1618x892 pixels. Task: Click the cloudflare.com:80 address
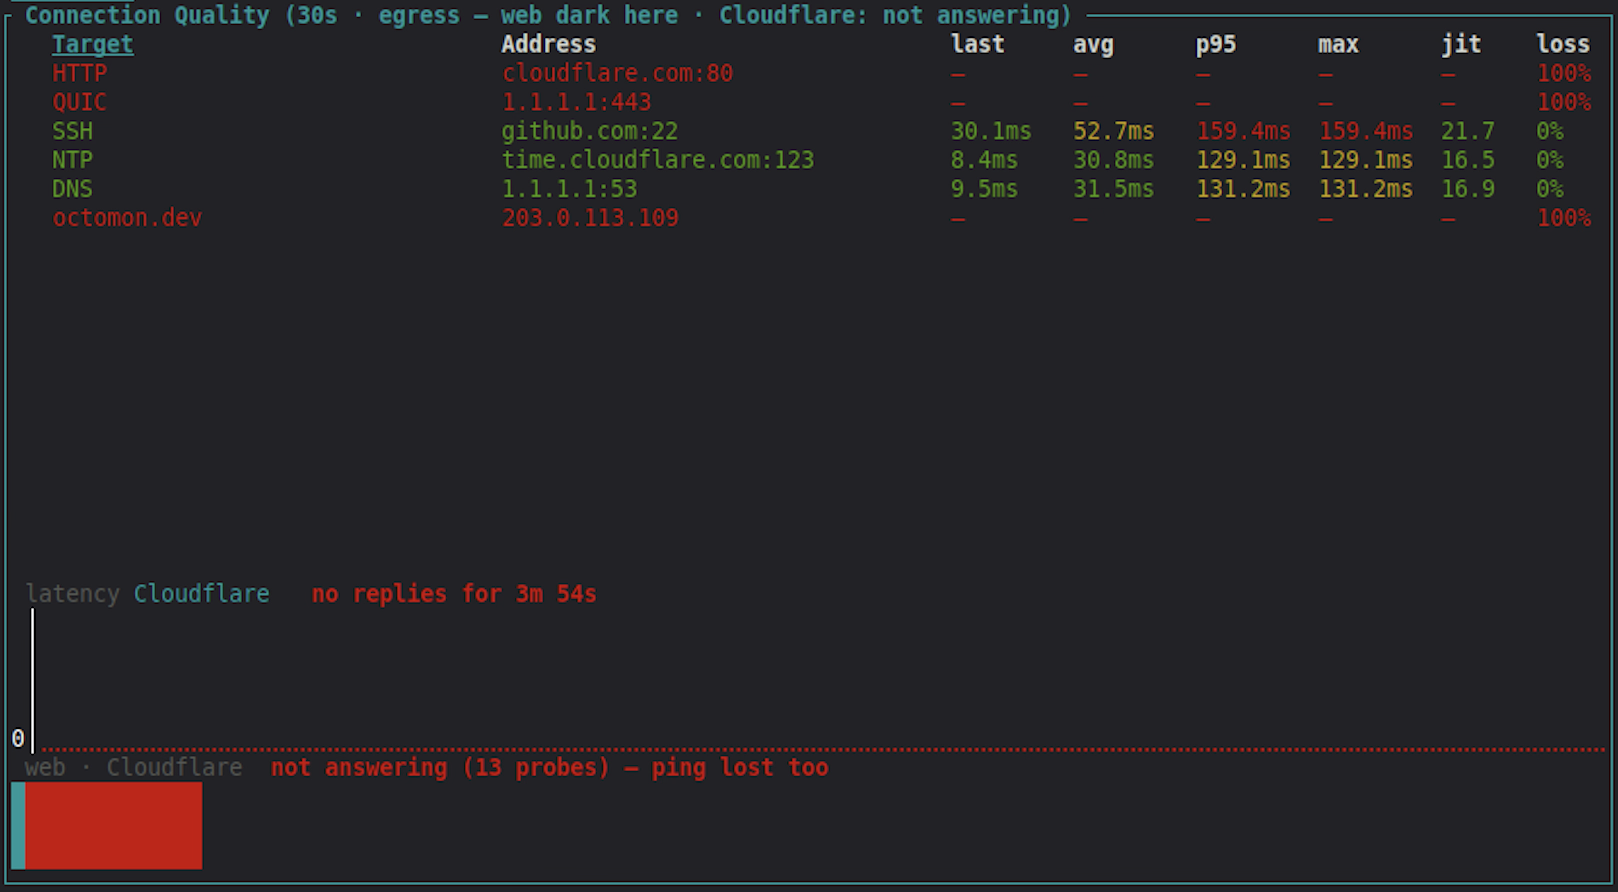[x=617, y=73]
